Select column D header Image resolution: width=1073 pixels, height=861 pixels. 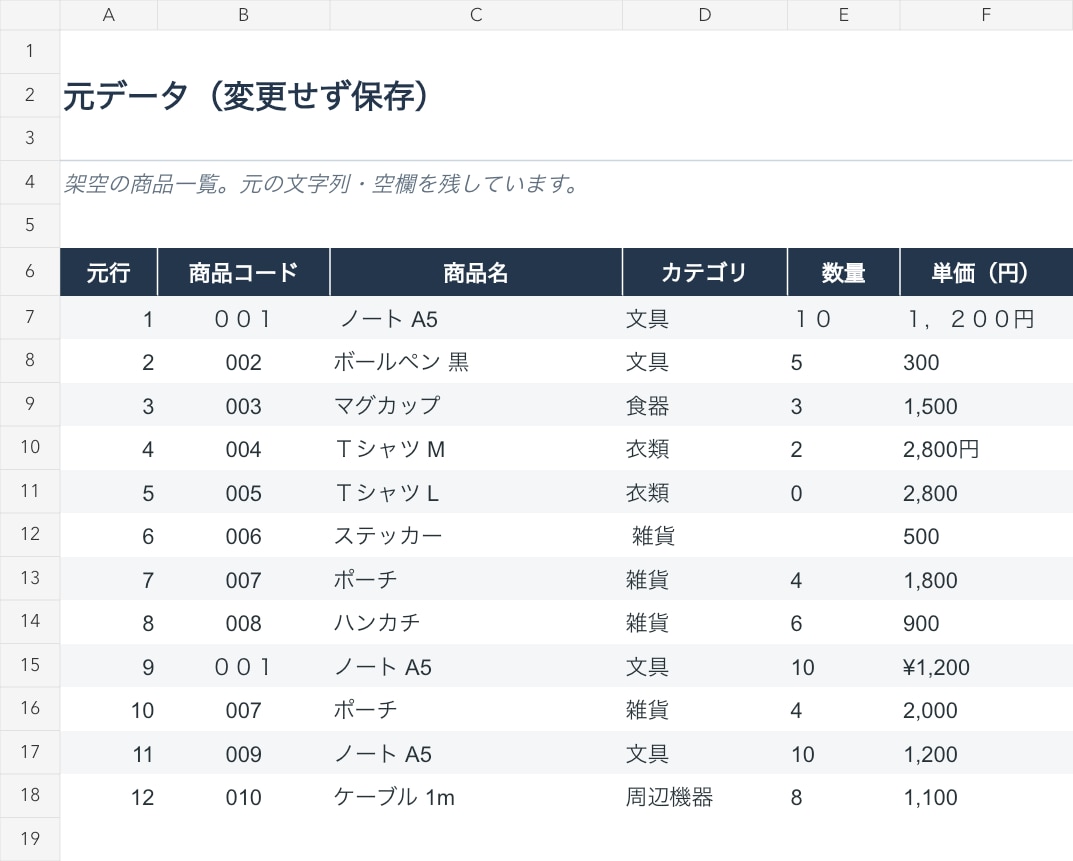(705, 15)
